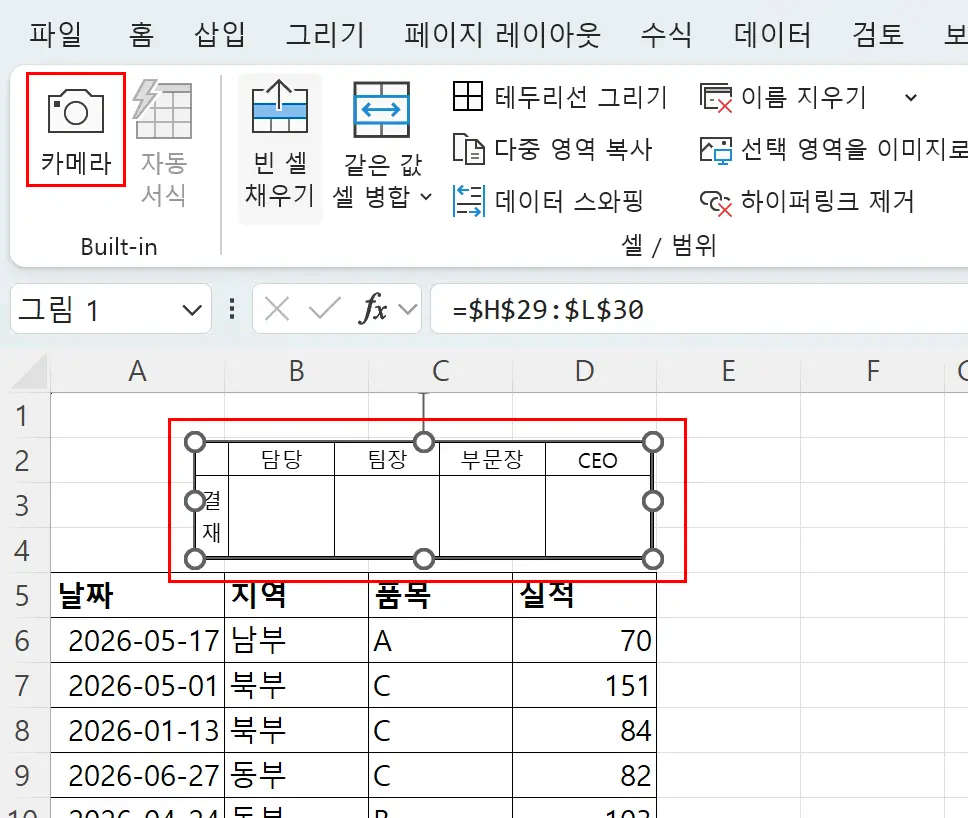Run 데이터 스와핑 data swap tool
Screen dimensions: 968x818
(x=470, y=200)
